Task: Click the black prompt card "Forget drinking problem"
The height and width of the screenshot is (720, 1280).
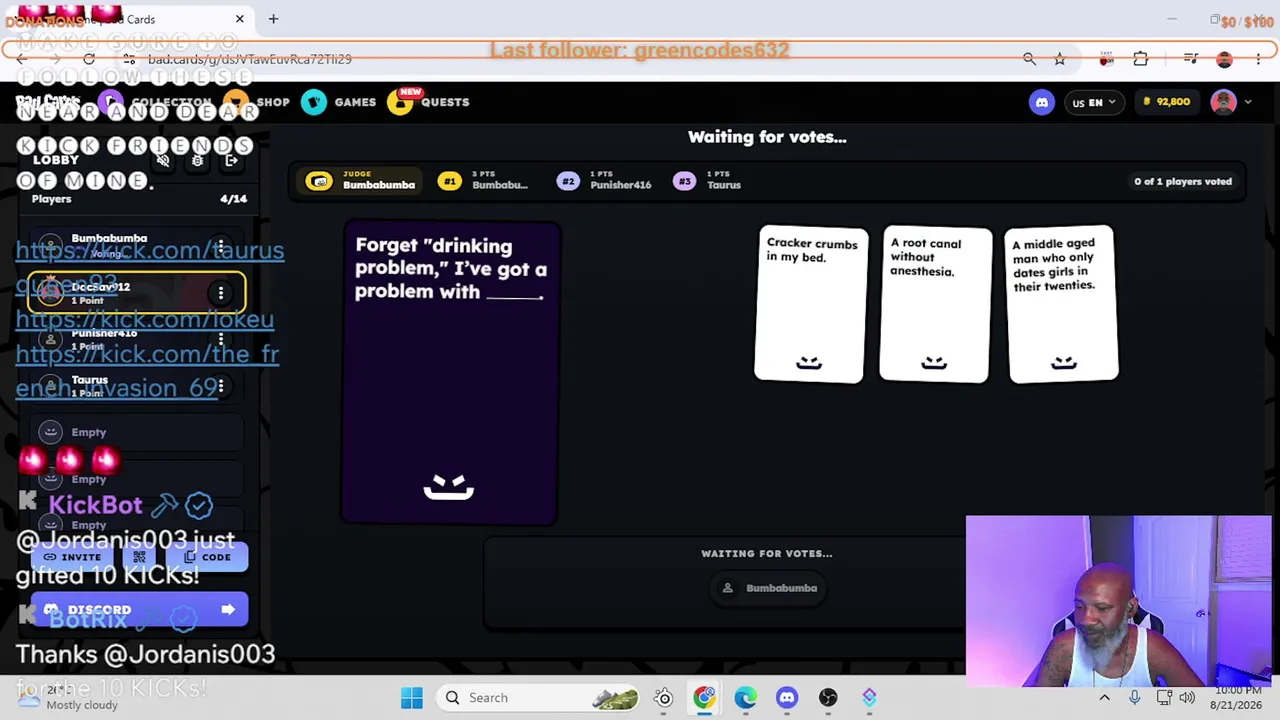Action: [449, 372]
